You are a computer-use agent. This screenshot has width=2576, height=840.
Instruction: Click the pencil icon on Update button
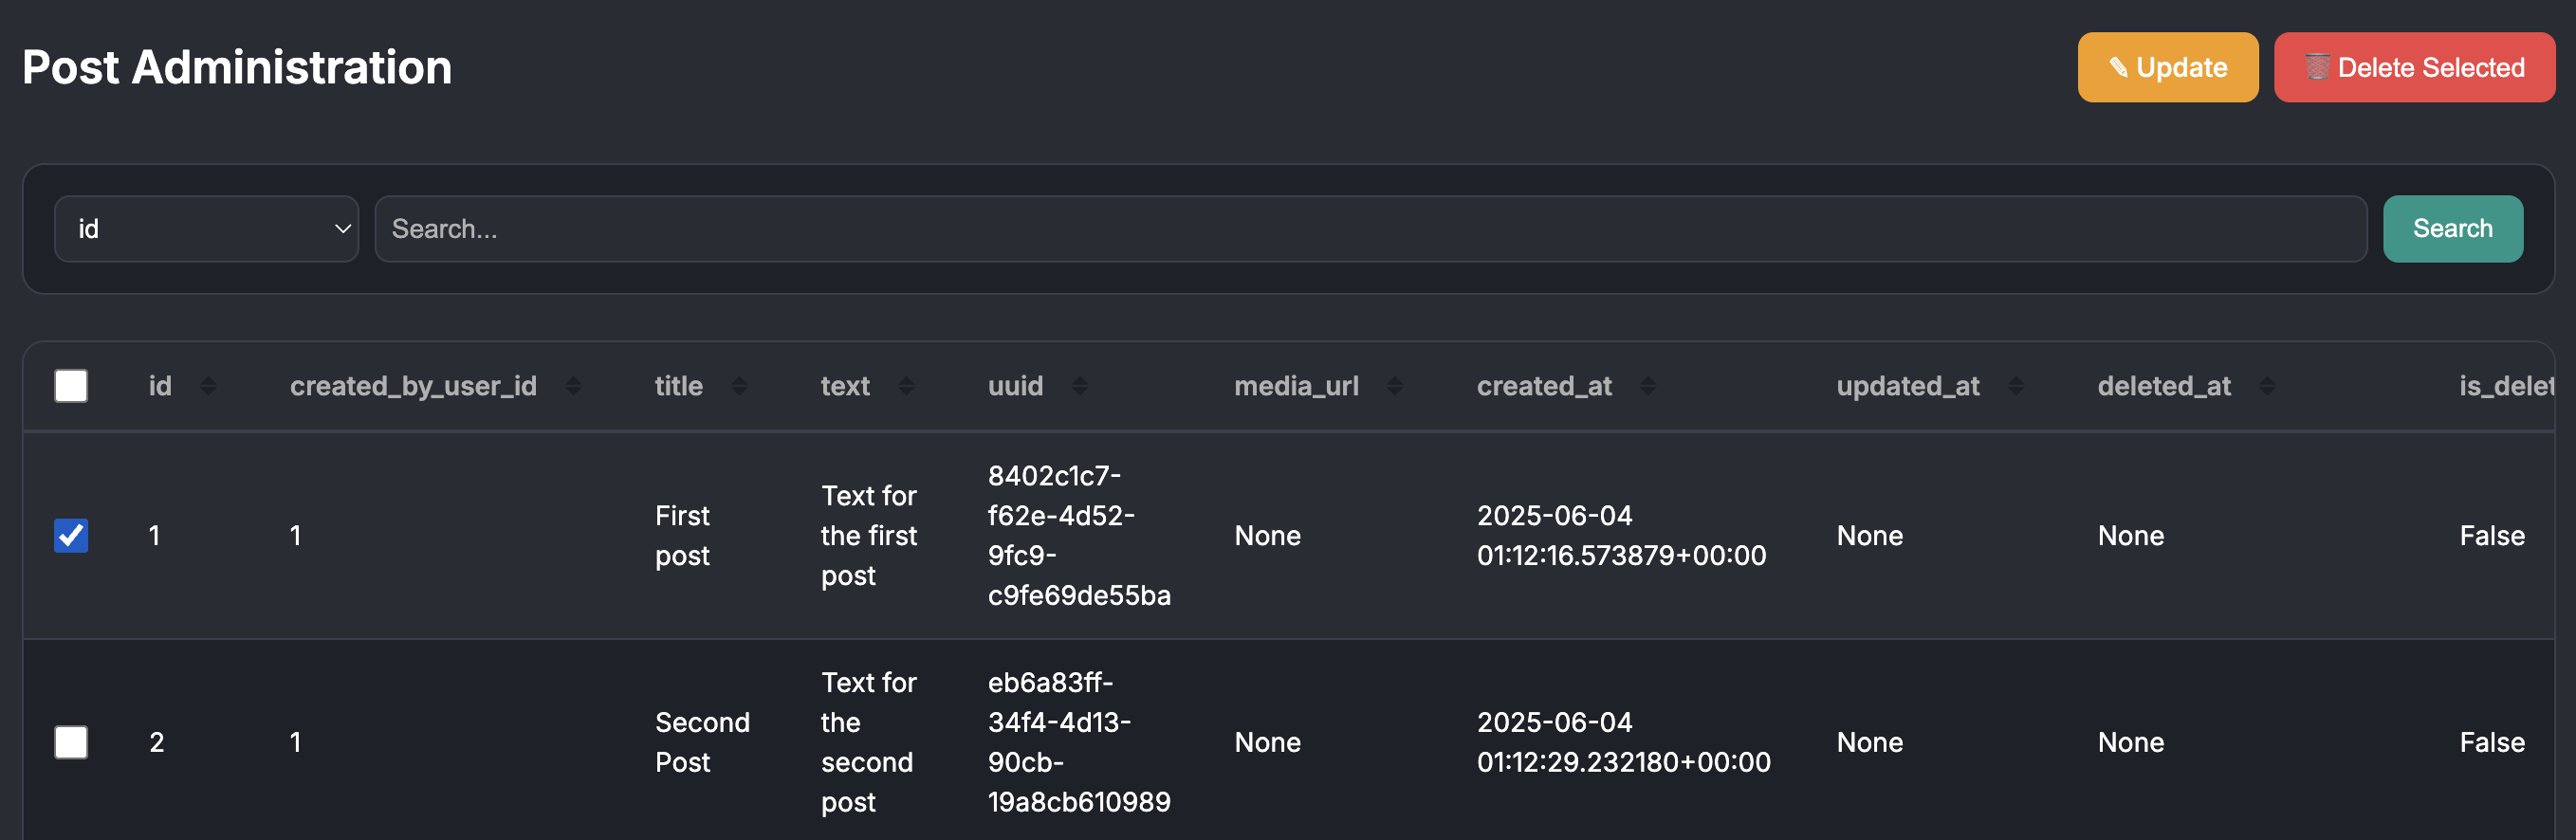(x=2118, y=67)
